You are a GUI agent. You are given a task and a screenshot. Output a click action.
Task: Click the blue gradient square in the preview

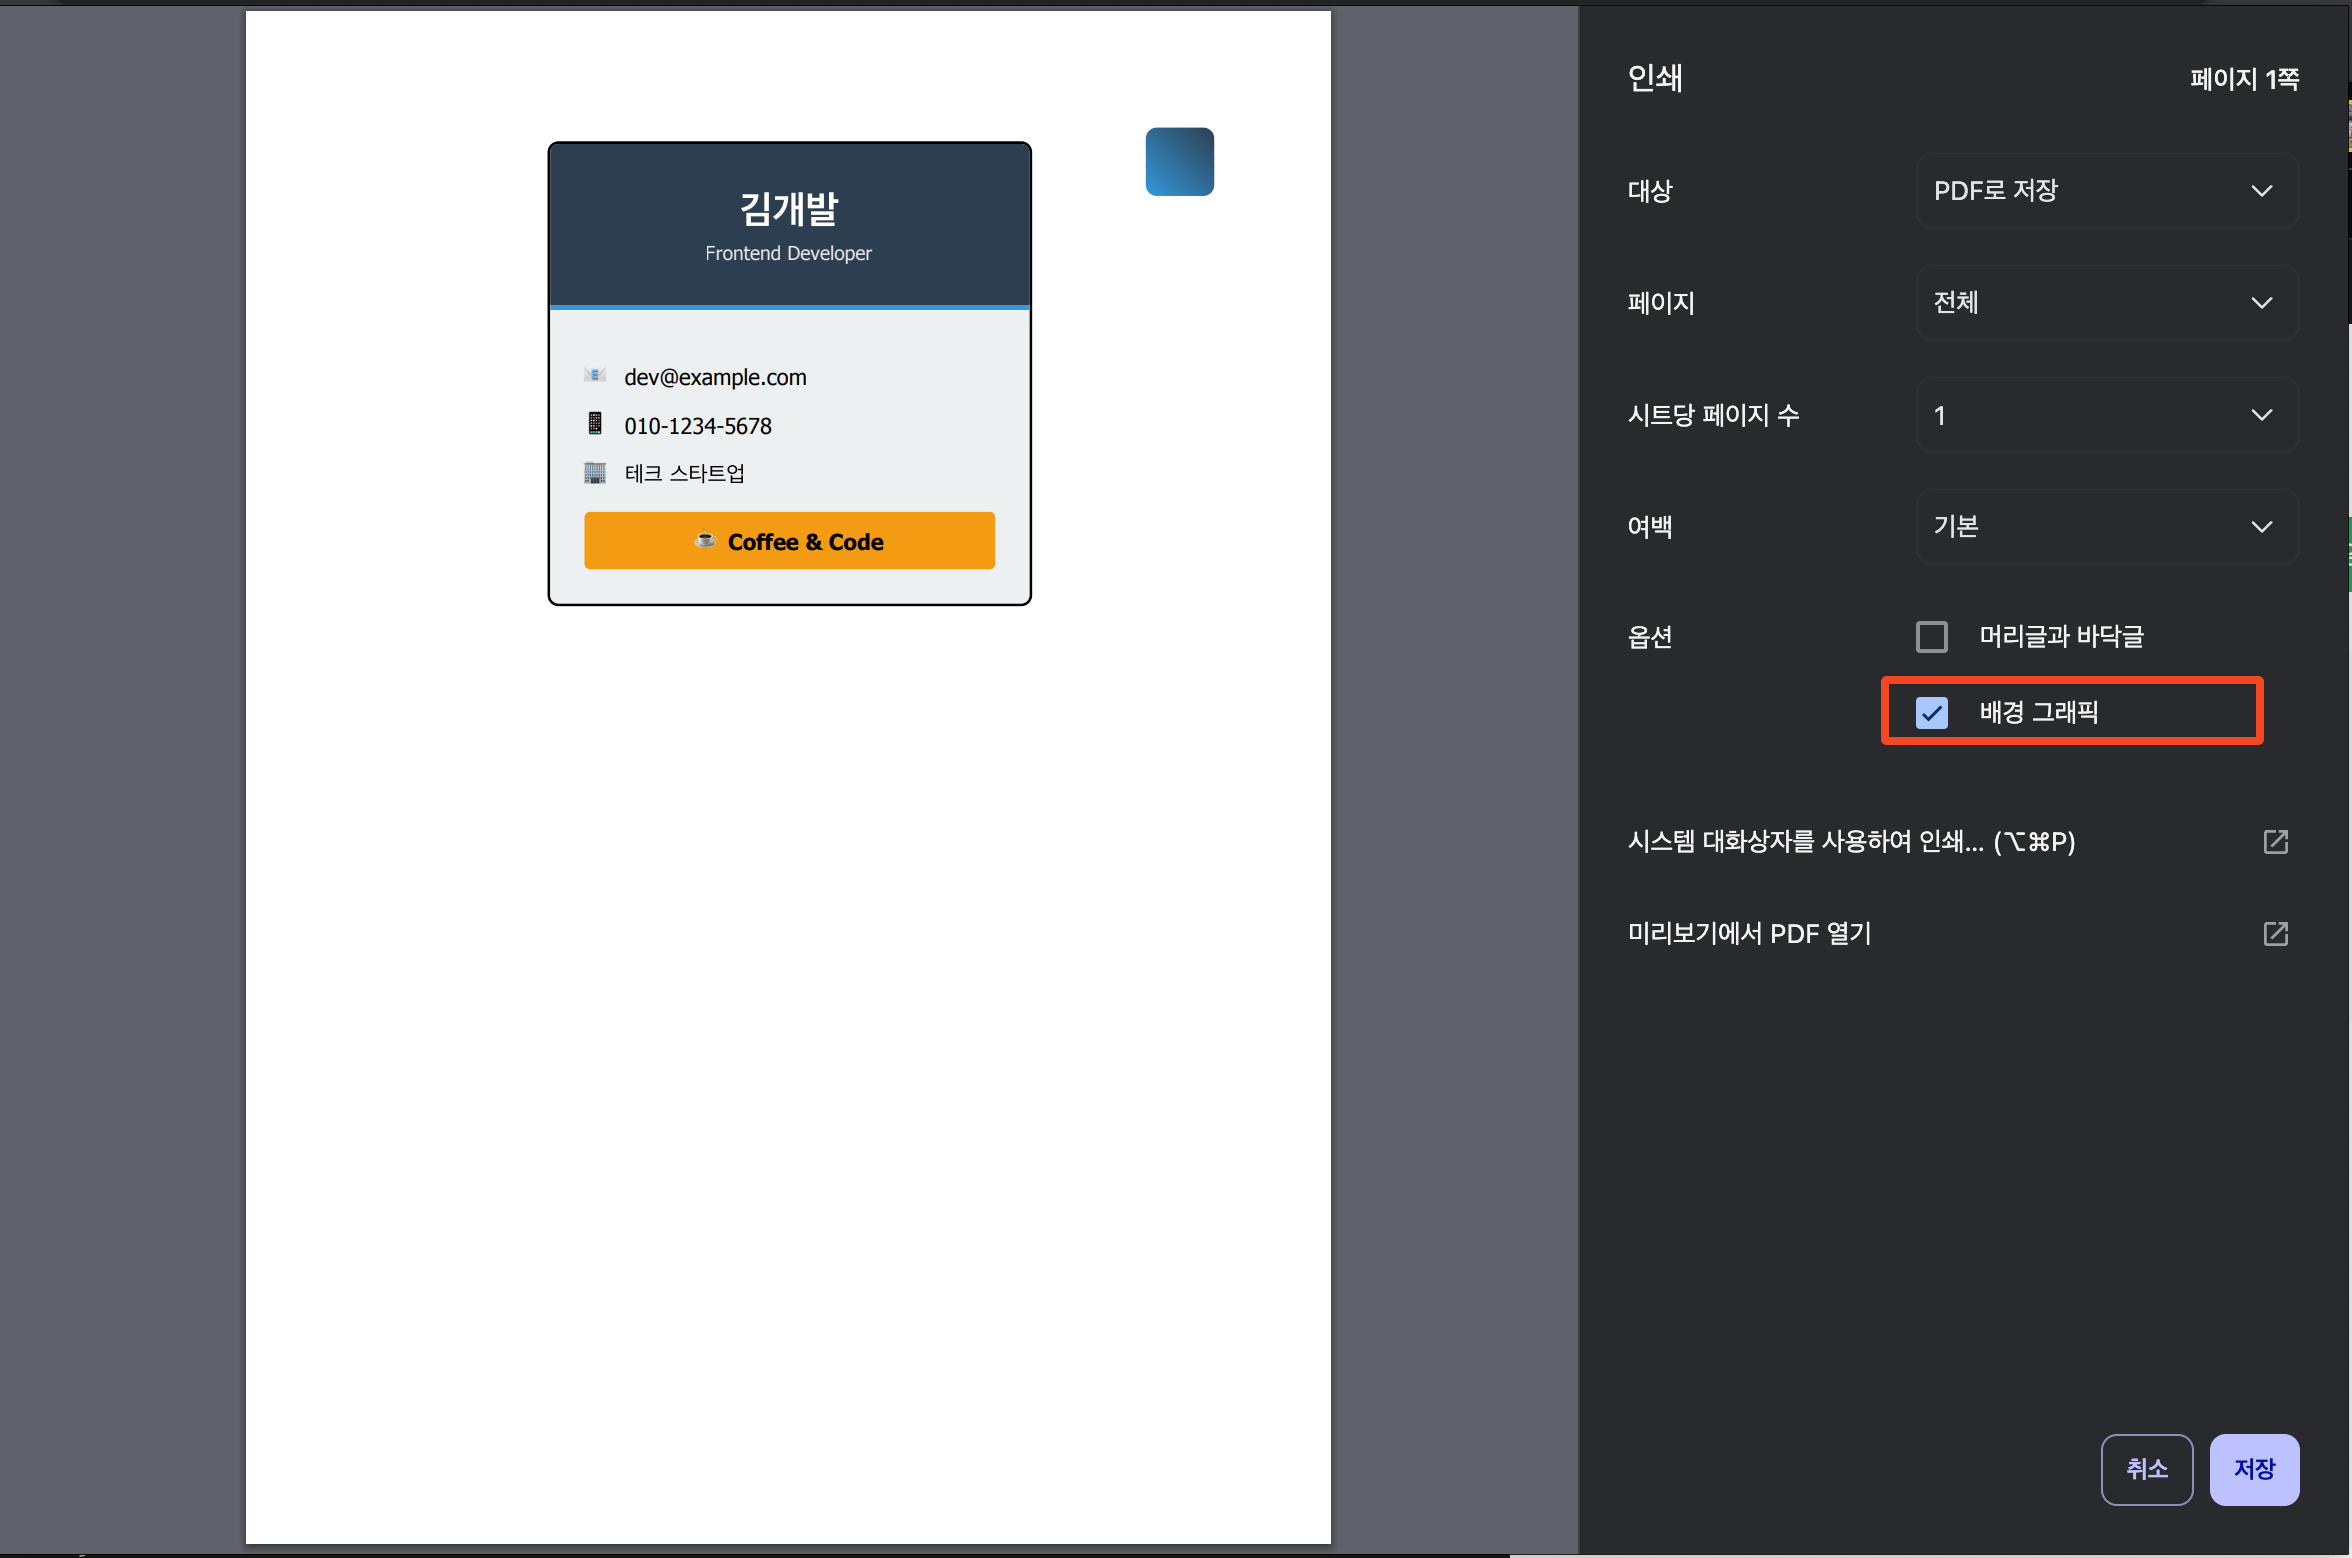pyautogui.click(x=1179, y=162)
